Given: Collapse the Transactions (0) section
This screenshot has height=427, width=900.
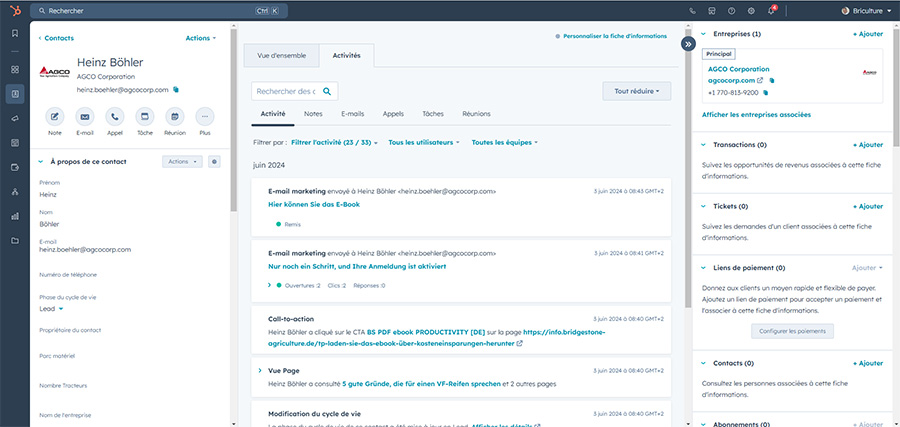Looking at the screenshot, I should coord(704,145).
